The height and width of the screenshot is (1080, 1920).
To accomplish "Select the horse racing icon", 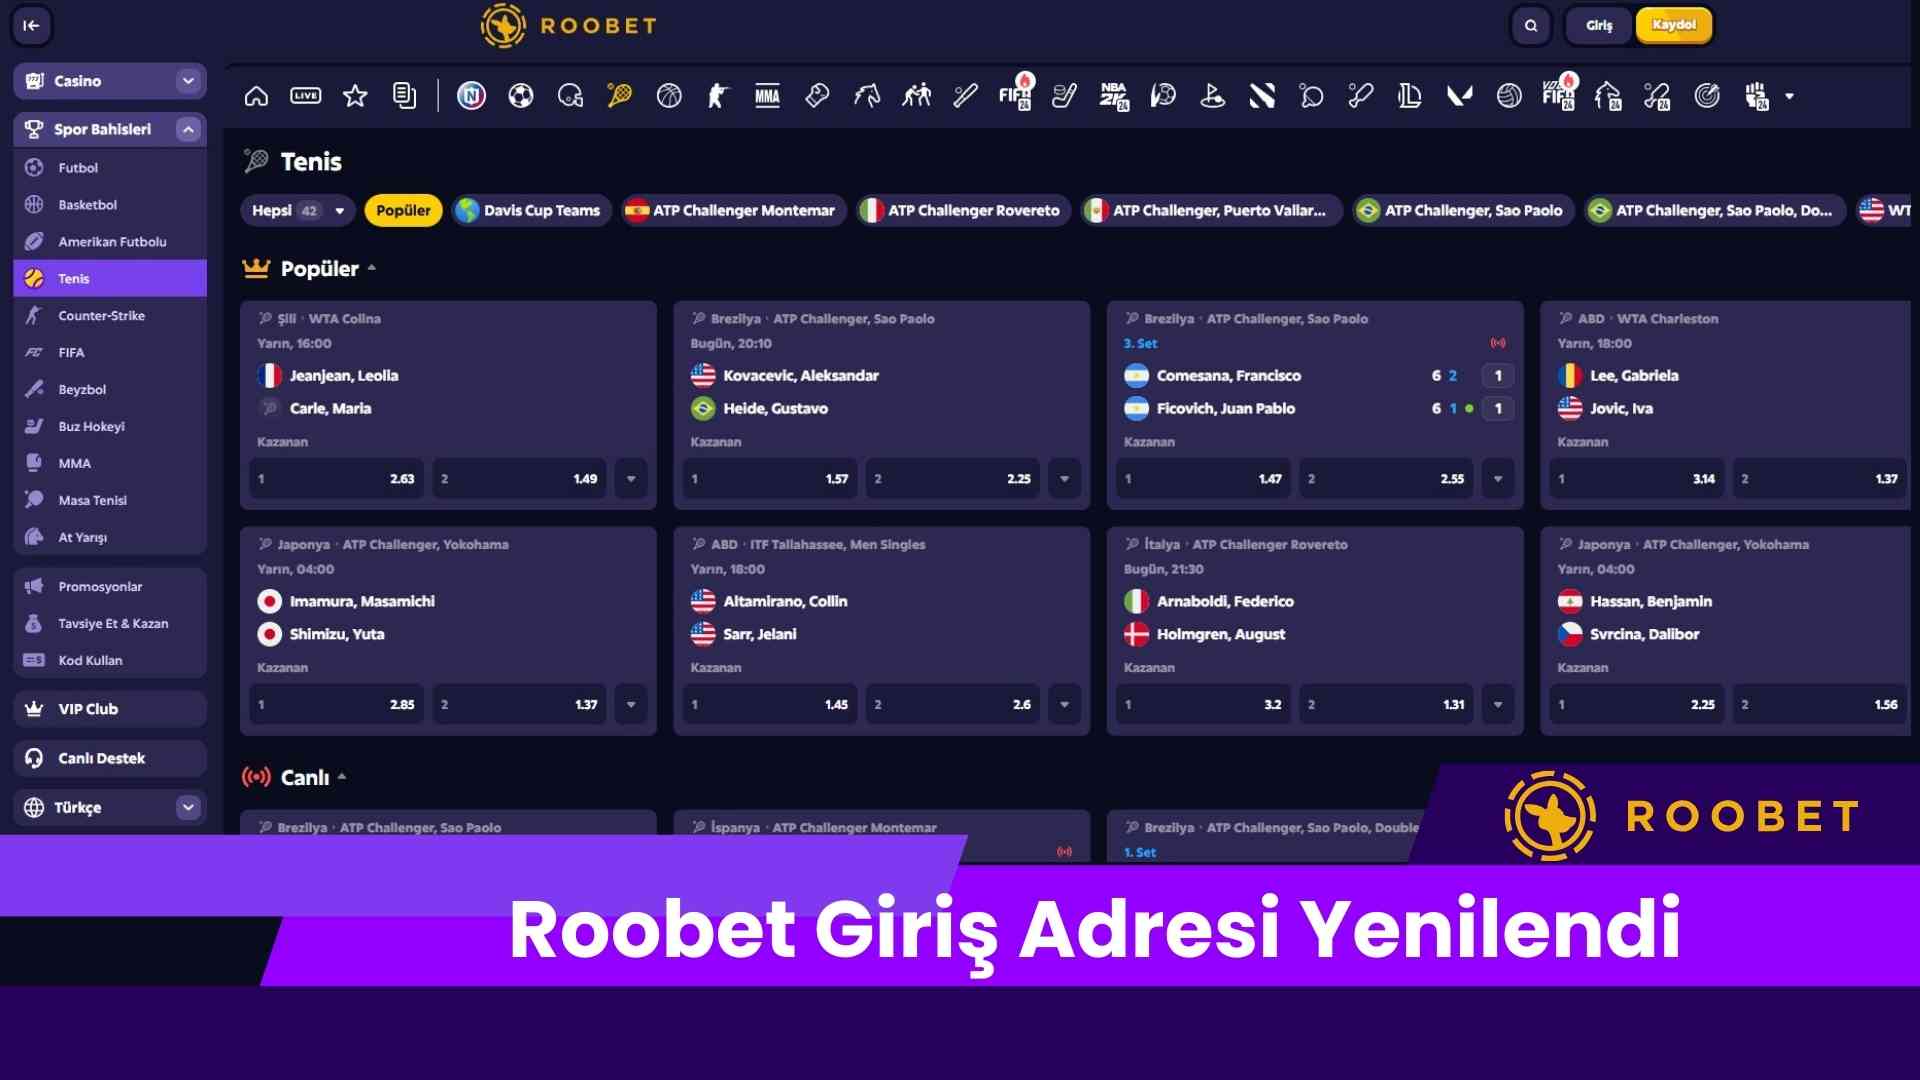I will coord(866,96).
